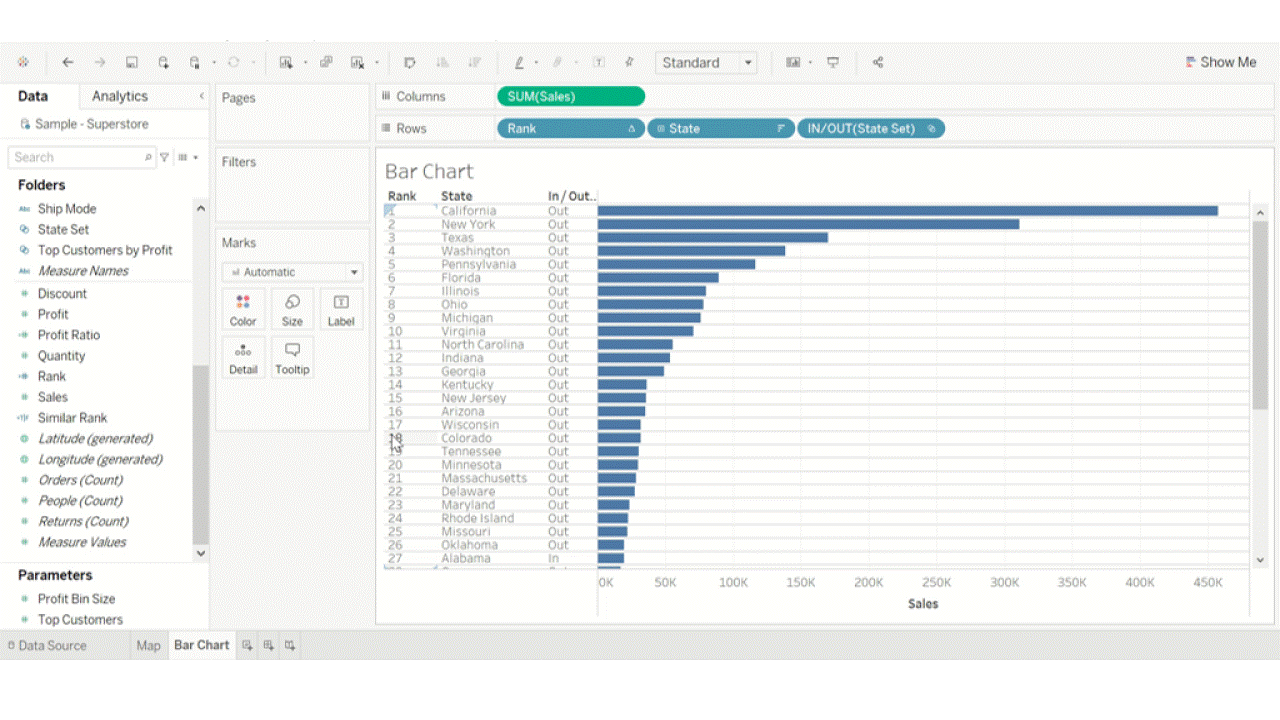Click the Duplicate worksheet toolbar icon
The image size is (1280, 720).
coord(326,62)
